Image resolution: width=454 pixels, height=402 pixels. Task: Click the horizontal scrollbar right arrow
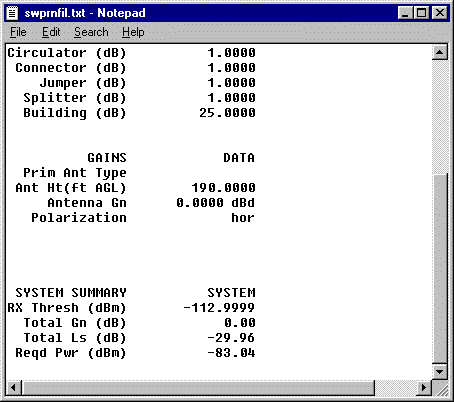click(x=424, y=388)
